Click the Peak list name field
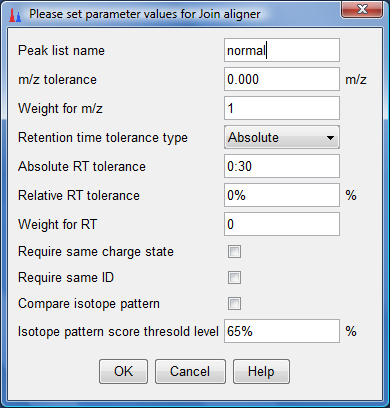 tap(282, 50)
